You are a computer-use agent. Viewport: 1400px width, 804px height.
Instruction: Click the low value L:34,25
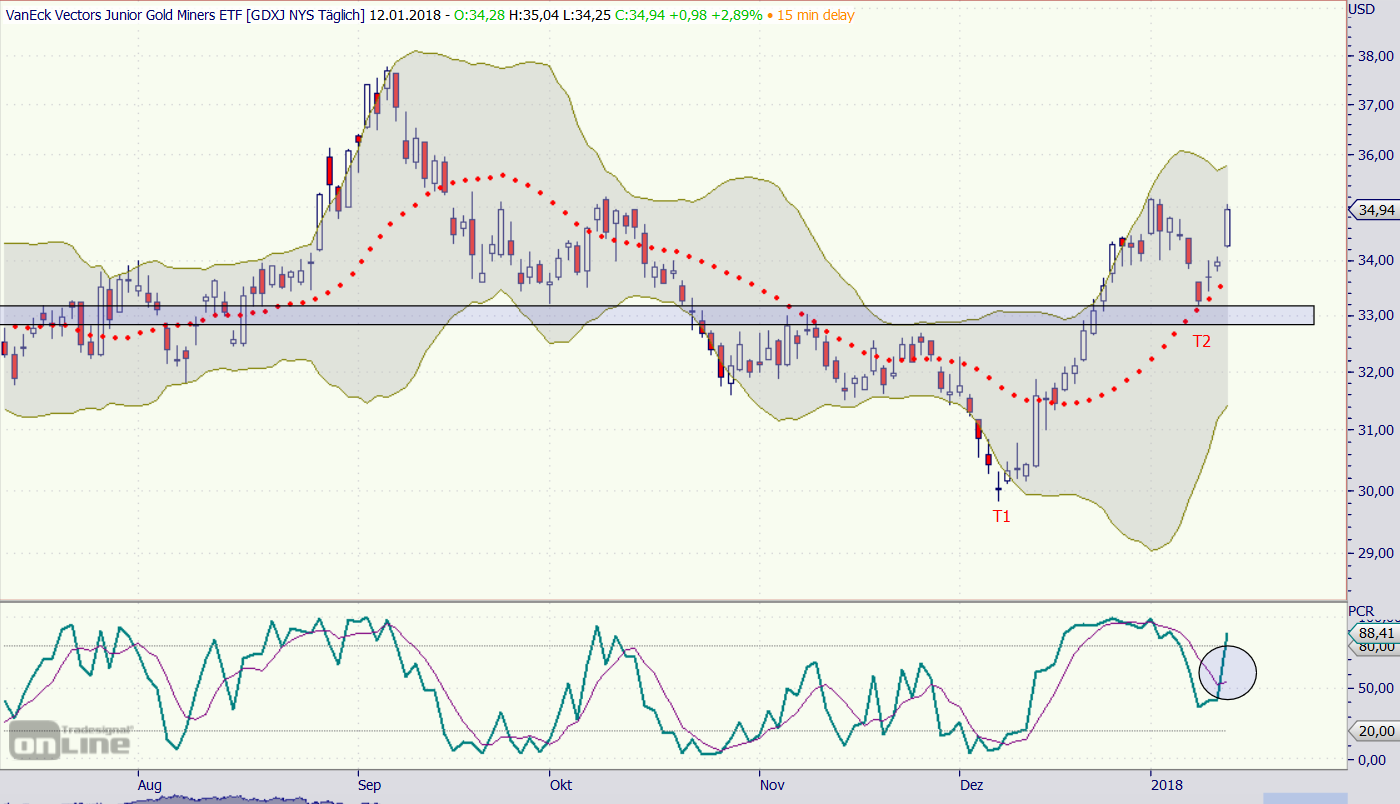click(587, 15)
